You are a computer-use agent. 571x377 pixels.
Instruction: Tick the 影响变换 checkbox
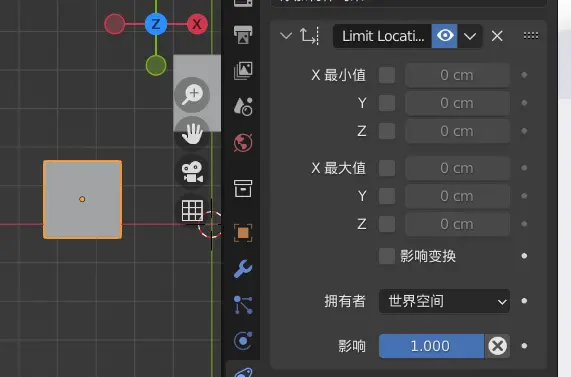(x=387, y=256)
